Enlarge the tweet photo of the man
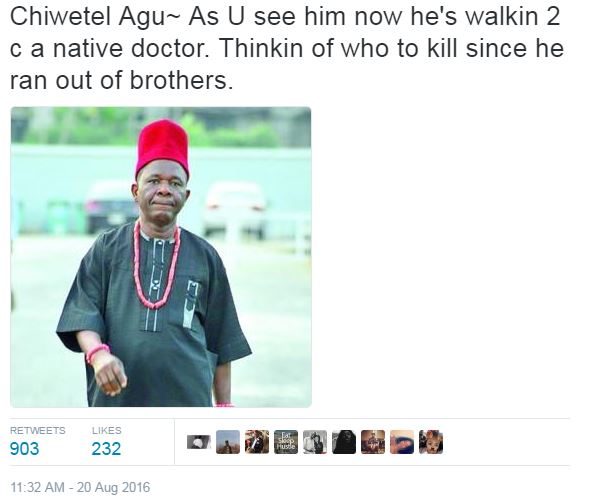Image resolution: width=603 pixels, height=496 pixels. click(161, 257)
